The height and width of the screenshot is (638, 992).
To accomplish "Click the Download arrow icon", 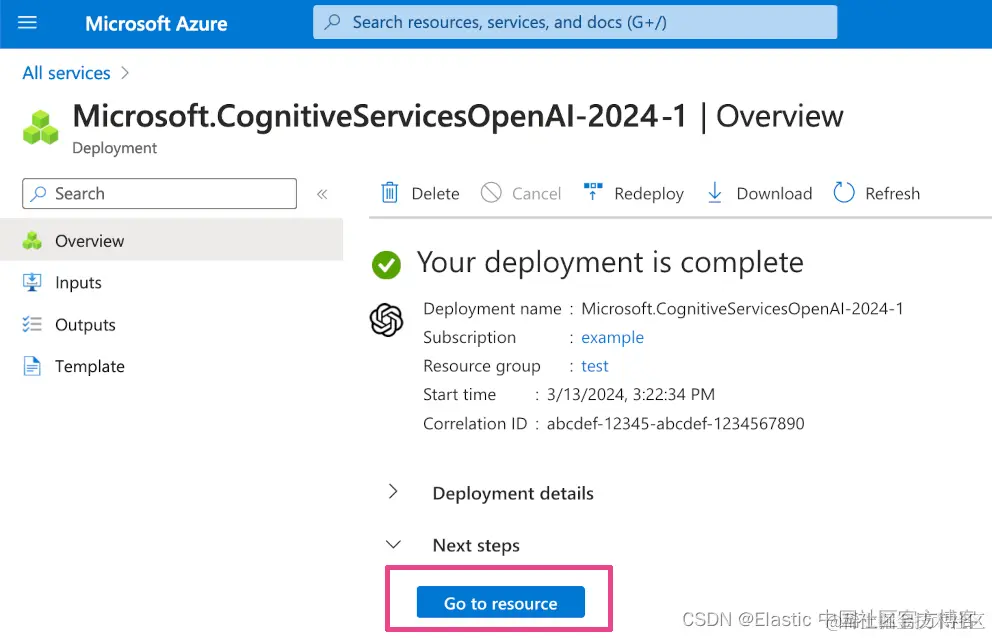I will [714, 192].
